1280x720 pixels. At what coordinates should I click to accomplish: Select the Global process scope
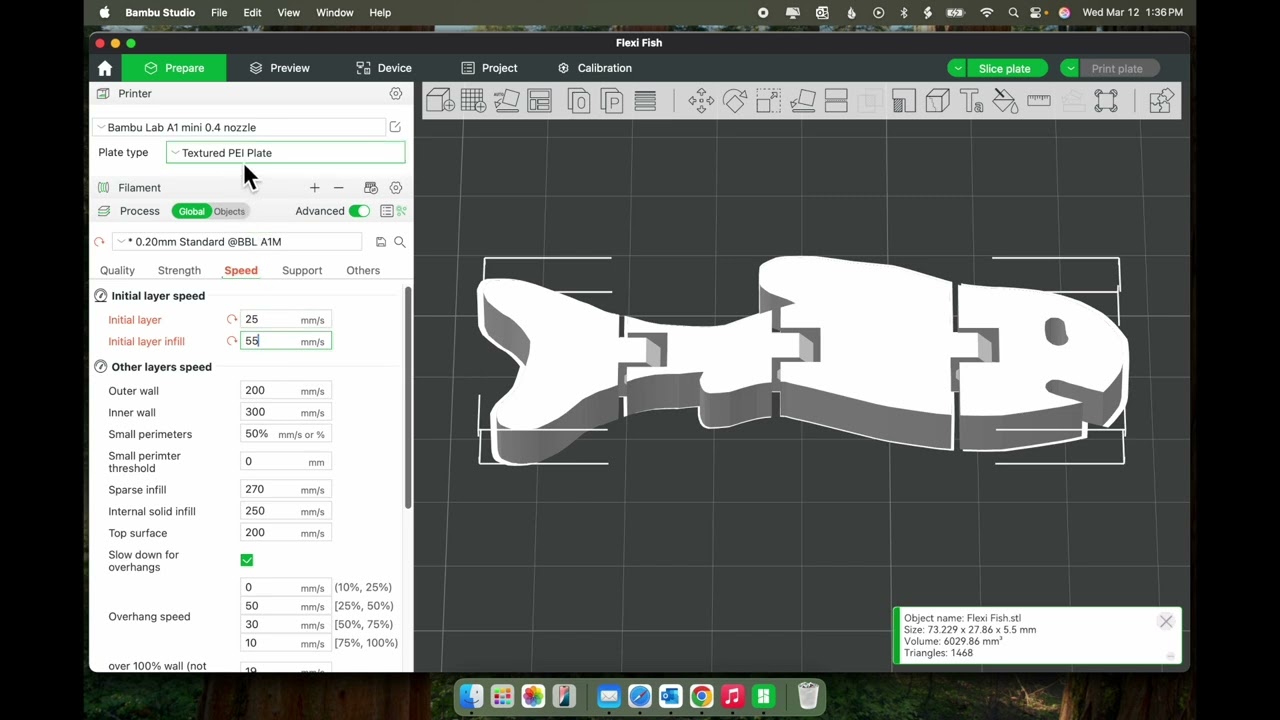click(191, 211)
